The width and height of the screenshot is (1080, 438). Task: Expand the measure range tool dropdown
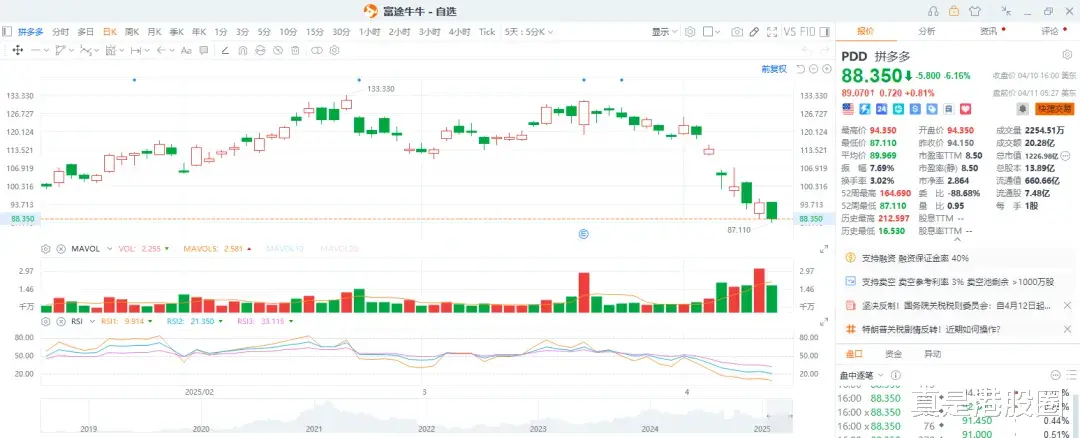[145, 50]
